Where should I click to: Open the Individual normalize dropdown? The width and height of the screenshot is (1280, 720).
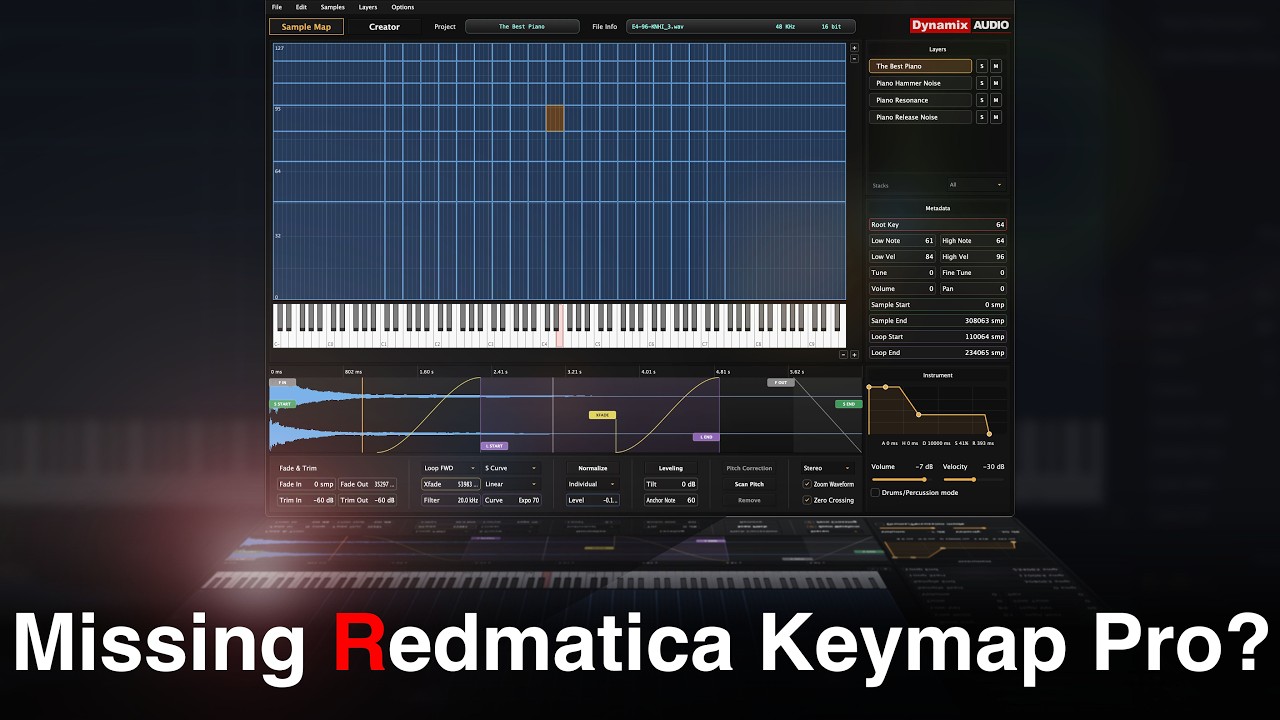click(x=593, y=484)
